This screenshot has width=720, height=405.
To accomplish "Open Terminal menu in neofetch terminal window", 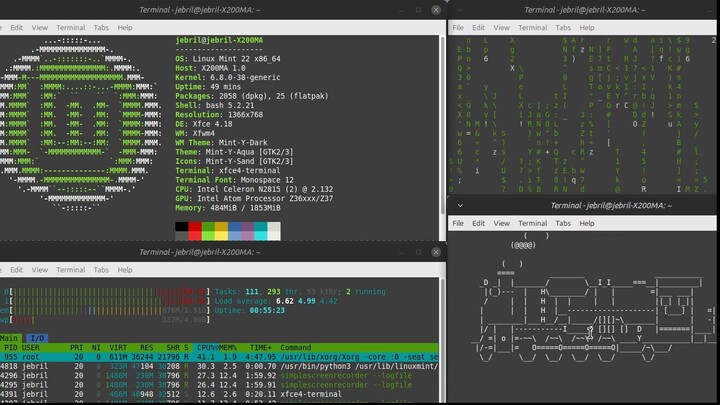I will tap(71, 28).
